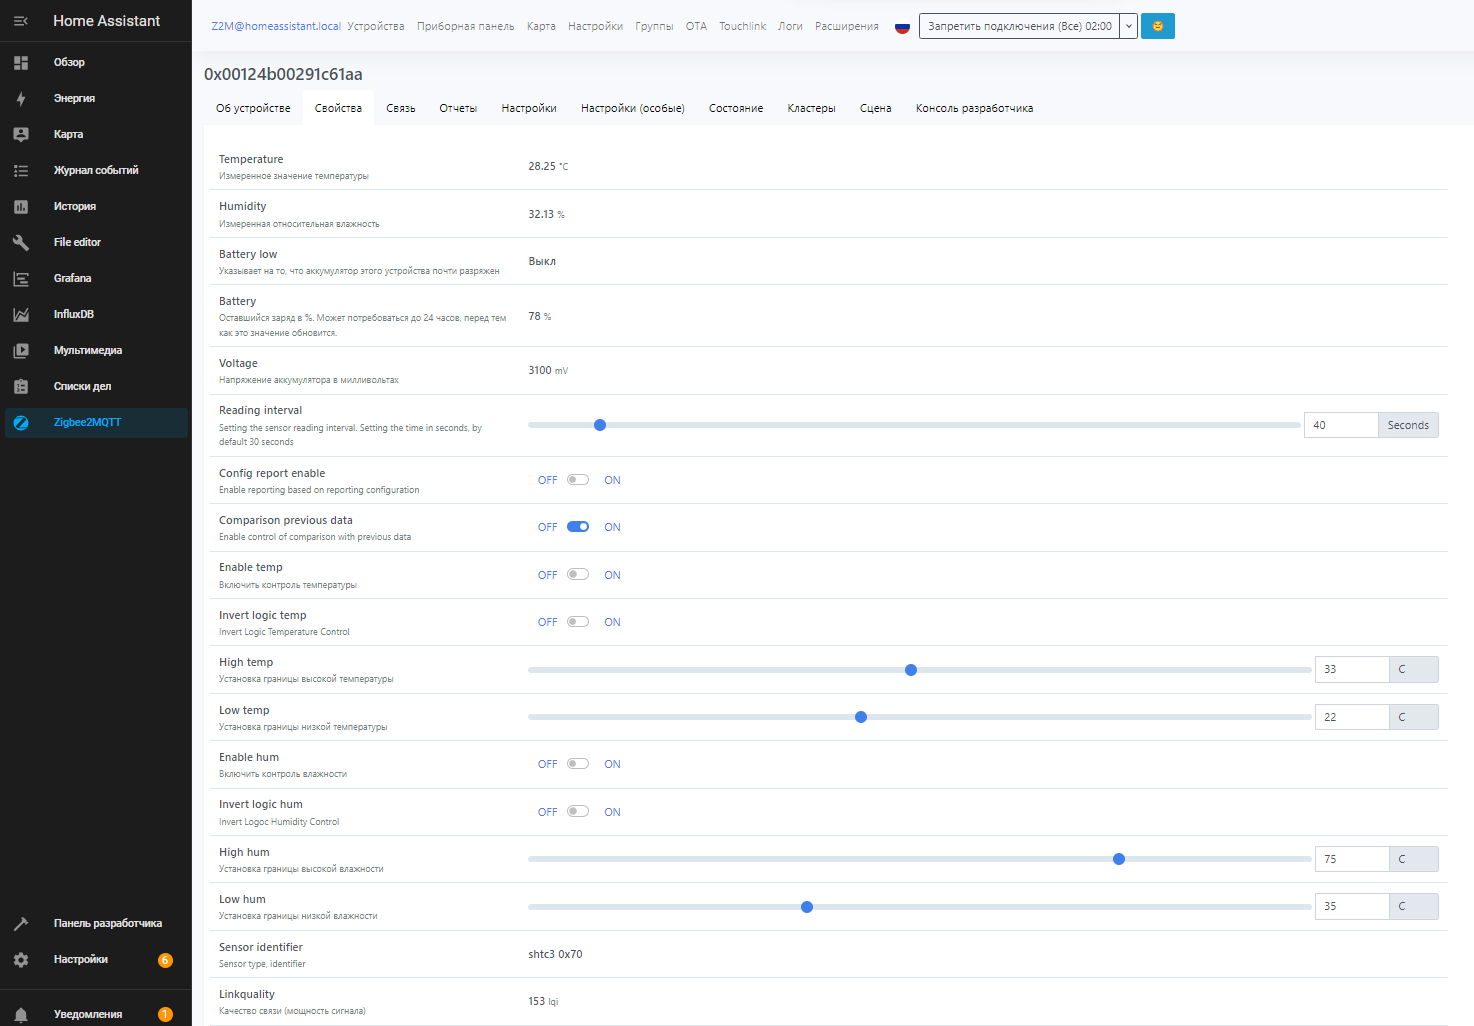Viewport: 1474px width, 1026px height.
Task: Turn off Comparison previous data switch
Action: pos(578,527)
